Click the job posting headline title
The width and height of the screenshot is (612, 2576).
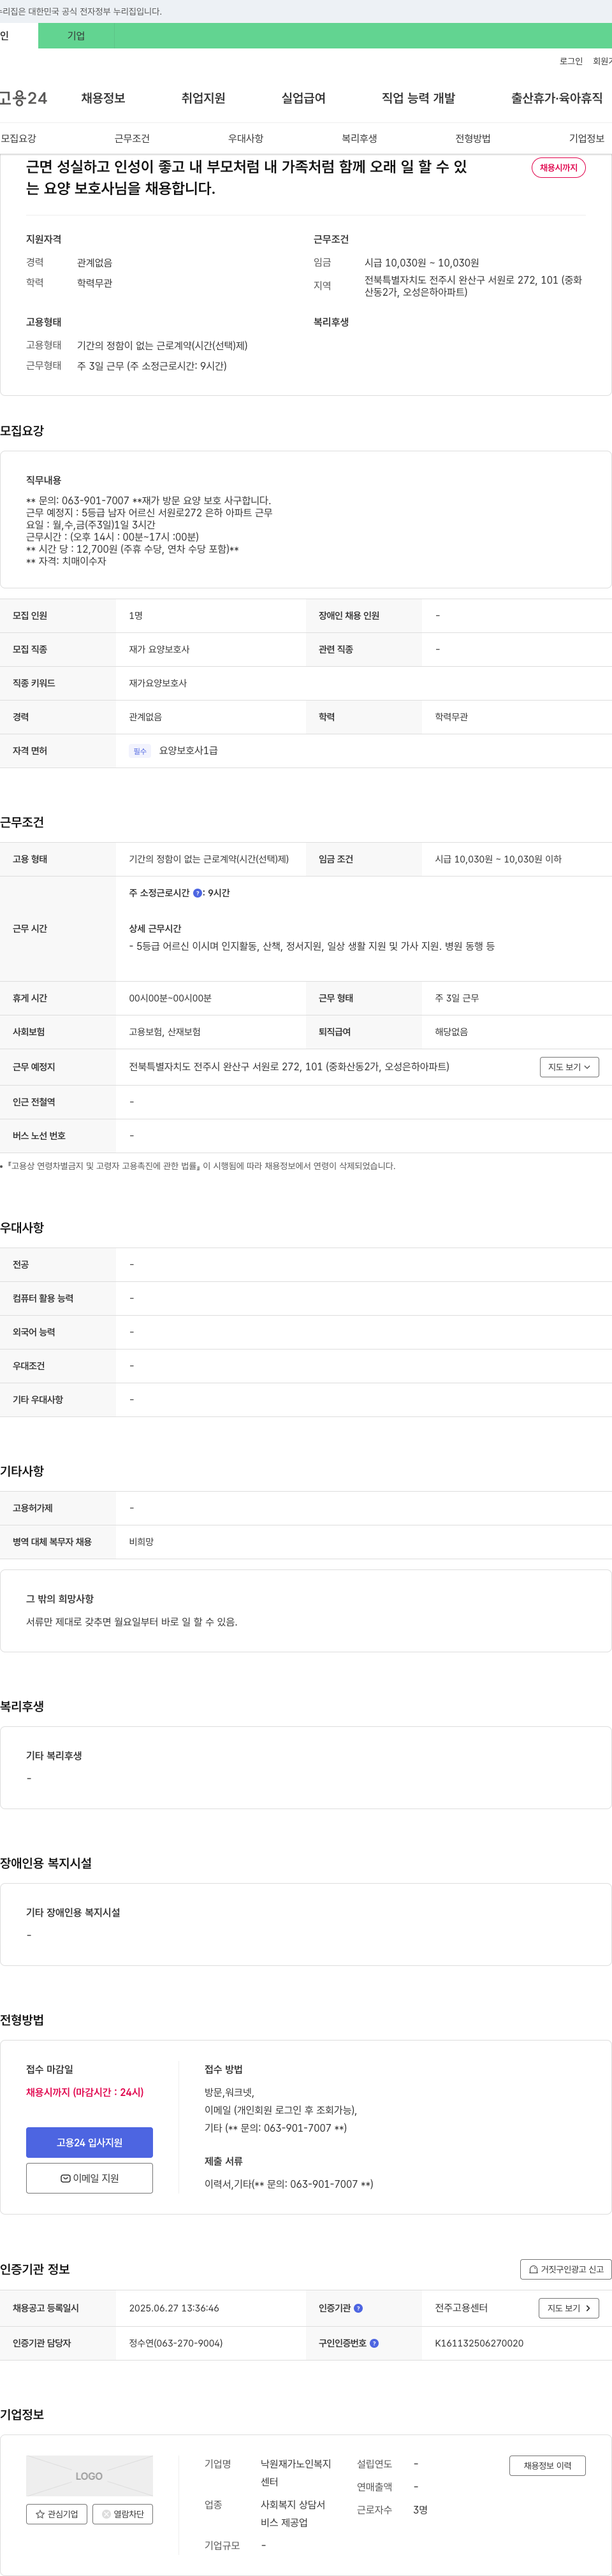[246, 178]
